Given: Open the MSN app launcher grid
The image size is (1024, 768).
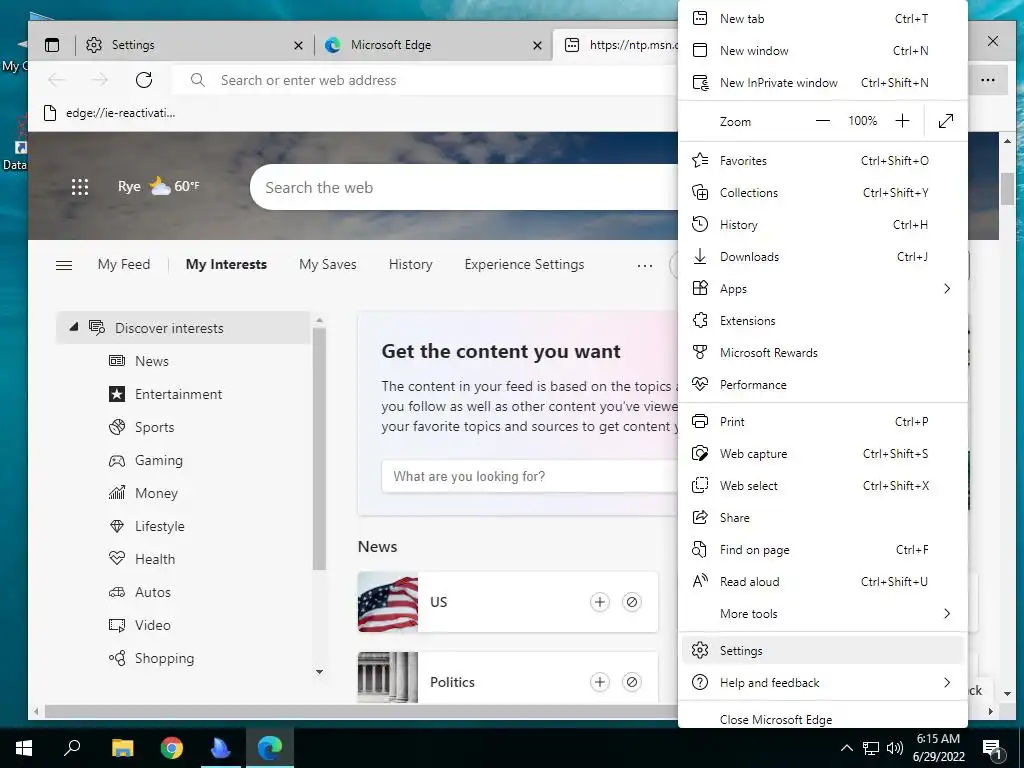Looking at the screenshot, I should [80, 187].
